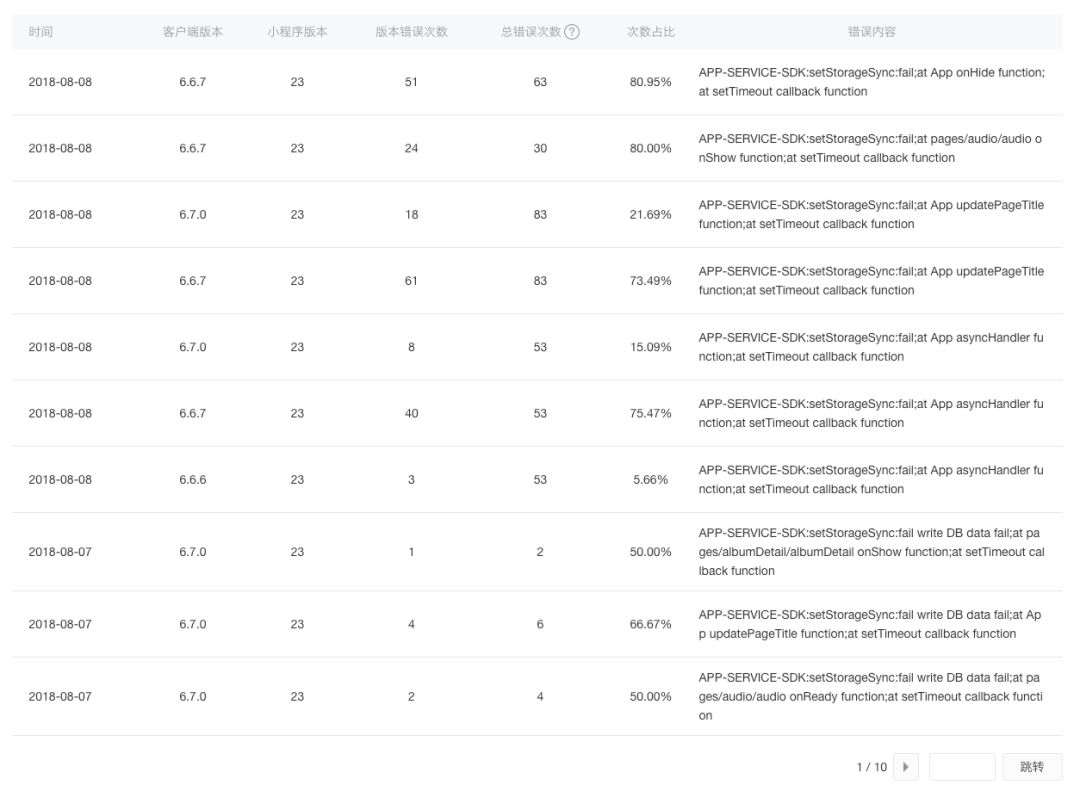The width and height of the screenshot is (1080, 791).
Task: Click the 次数占比 column header
Action: coord(651,32)
